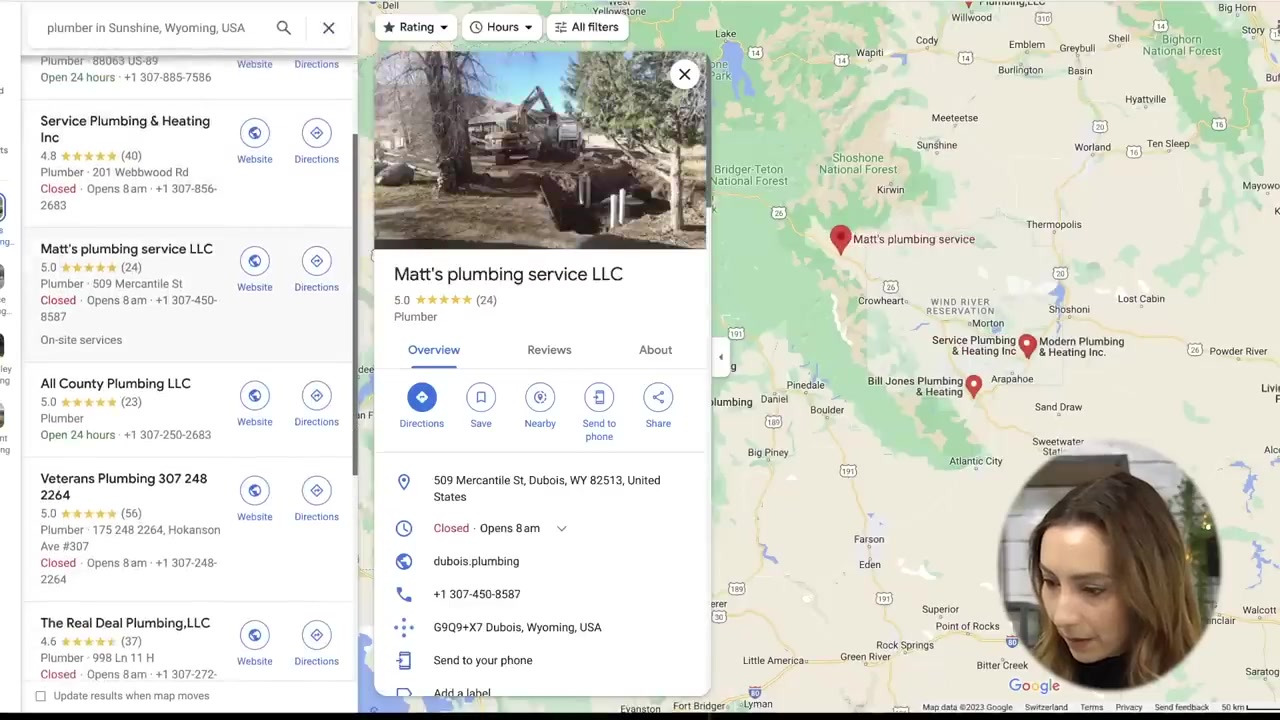Click phone number +1 307-450-8587 in details

[477, 594]
